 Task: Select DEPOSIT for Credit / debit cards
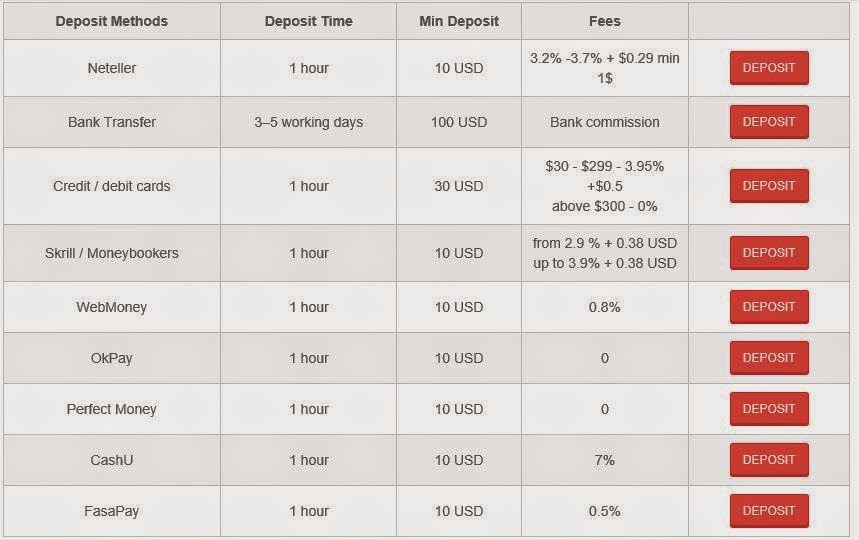[x=769, y=186]
